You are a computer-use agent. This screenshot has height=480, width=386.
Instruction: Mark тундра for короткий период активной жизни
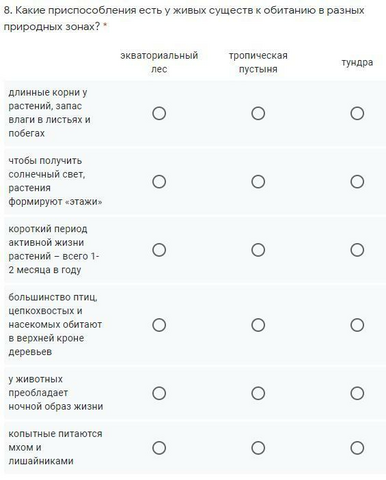click(357, 250)
